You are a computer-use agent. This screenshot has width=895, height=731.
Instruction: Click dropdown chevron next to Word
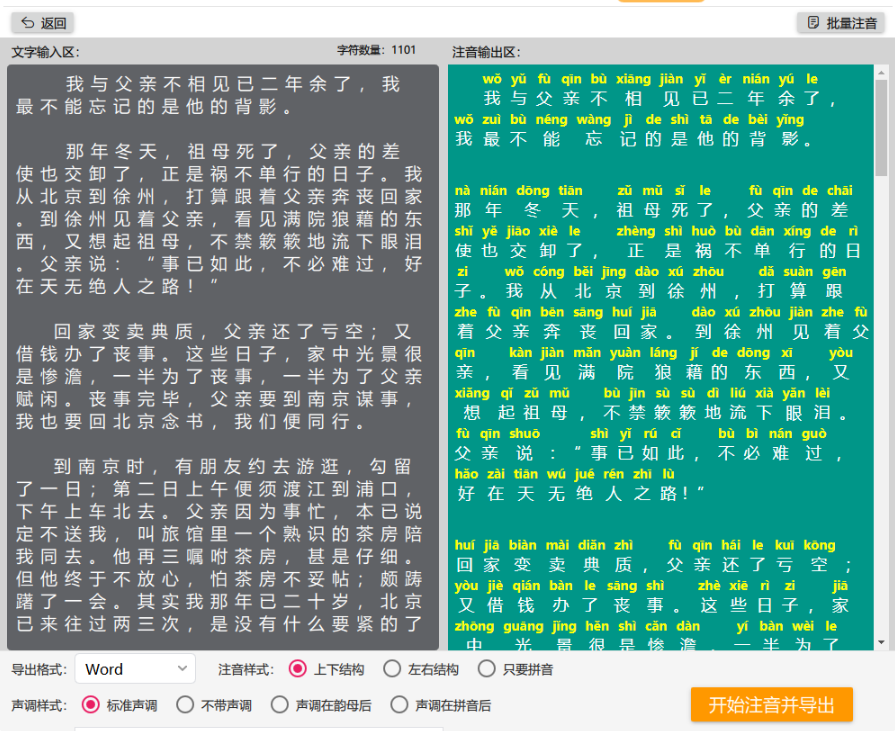coord(182,668)
